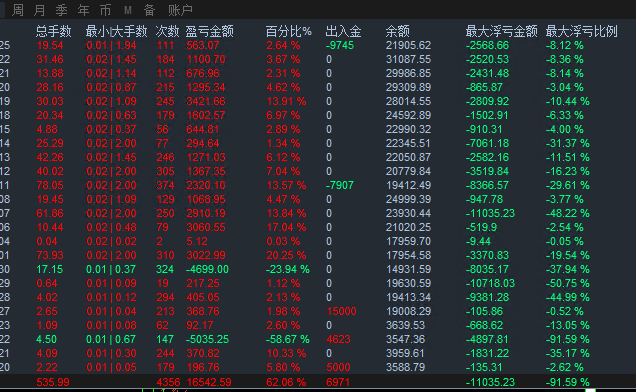Click the max floating loss -9.44
The image size is (636, 392).
click(478, 241)
